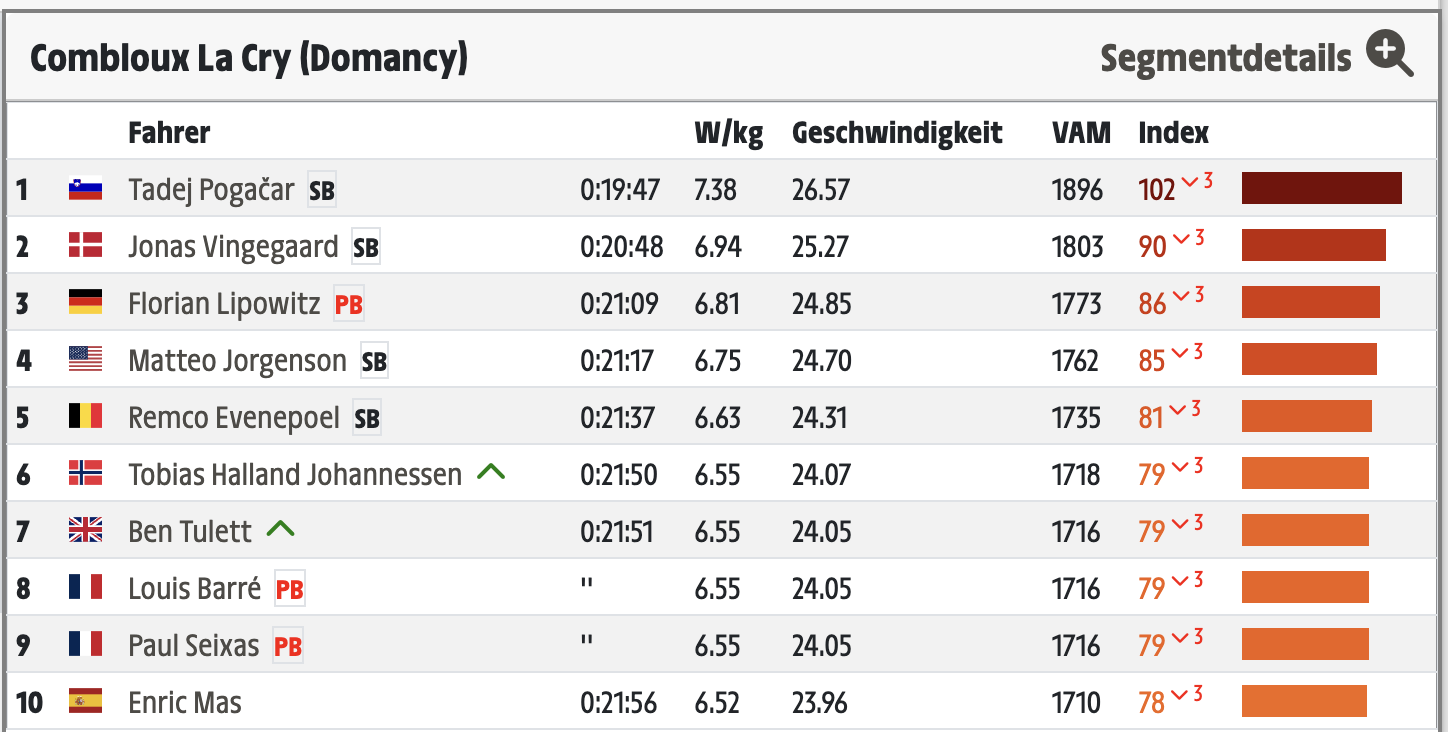This screenshot has height=732, width=1448.
Task: Click the German flag beside Florian Lipowitz
Action: pyautogui.click(x=85, y=303)
